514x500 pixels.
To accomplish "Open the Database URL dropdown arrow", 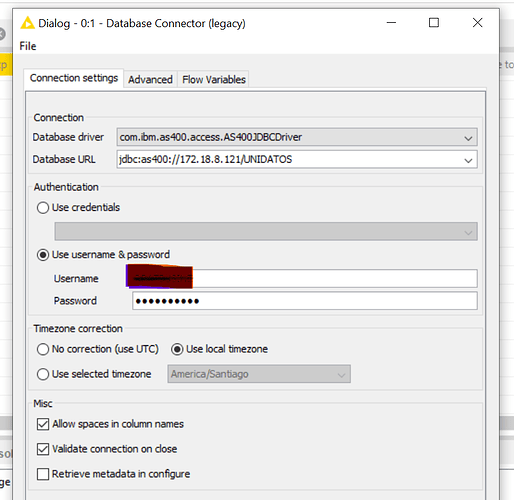I will coord(468,160).
